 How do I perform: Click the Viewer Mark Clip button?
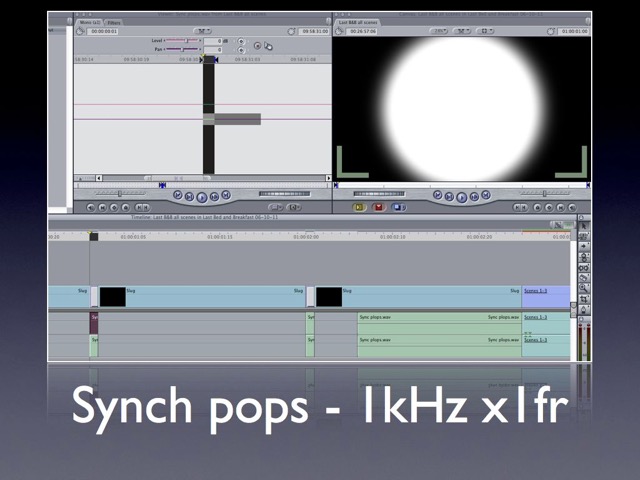click(102, 208)
